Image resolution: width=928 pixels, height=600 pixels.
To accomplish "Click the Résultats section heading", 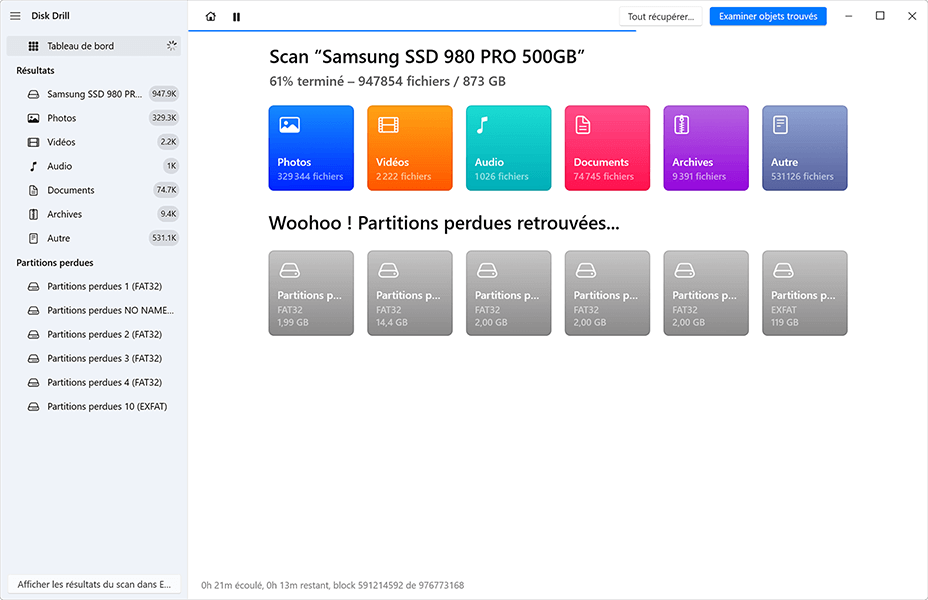I will coord(36,70).
